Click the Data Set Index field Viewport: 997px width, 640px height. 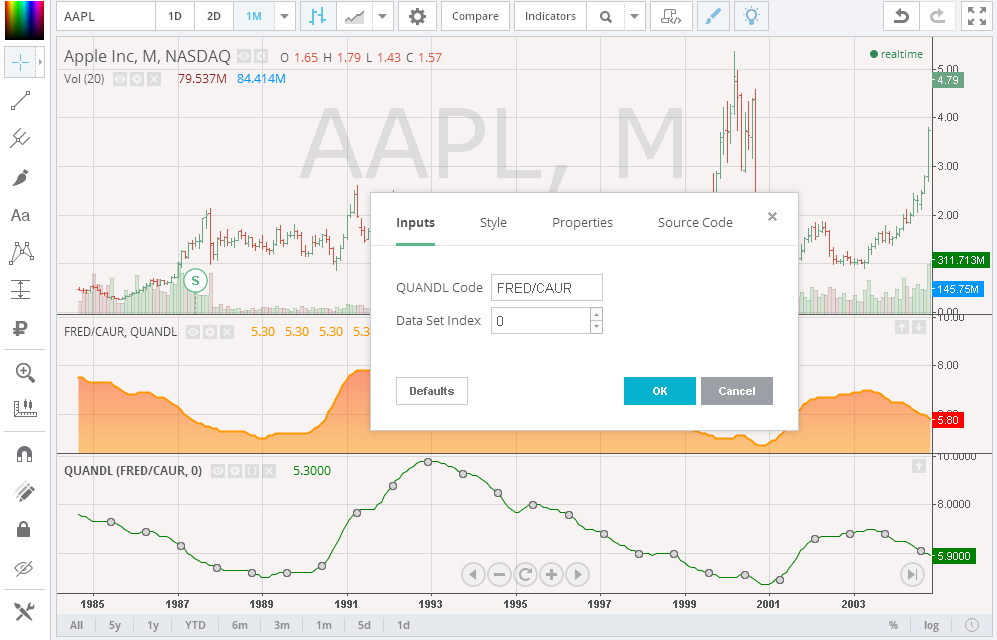540,321
